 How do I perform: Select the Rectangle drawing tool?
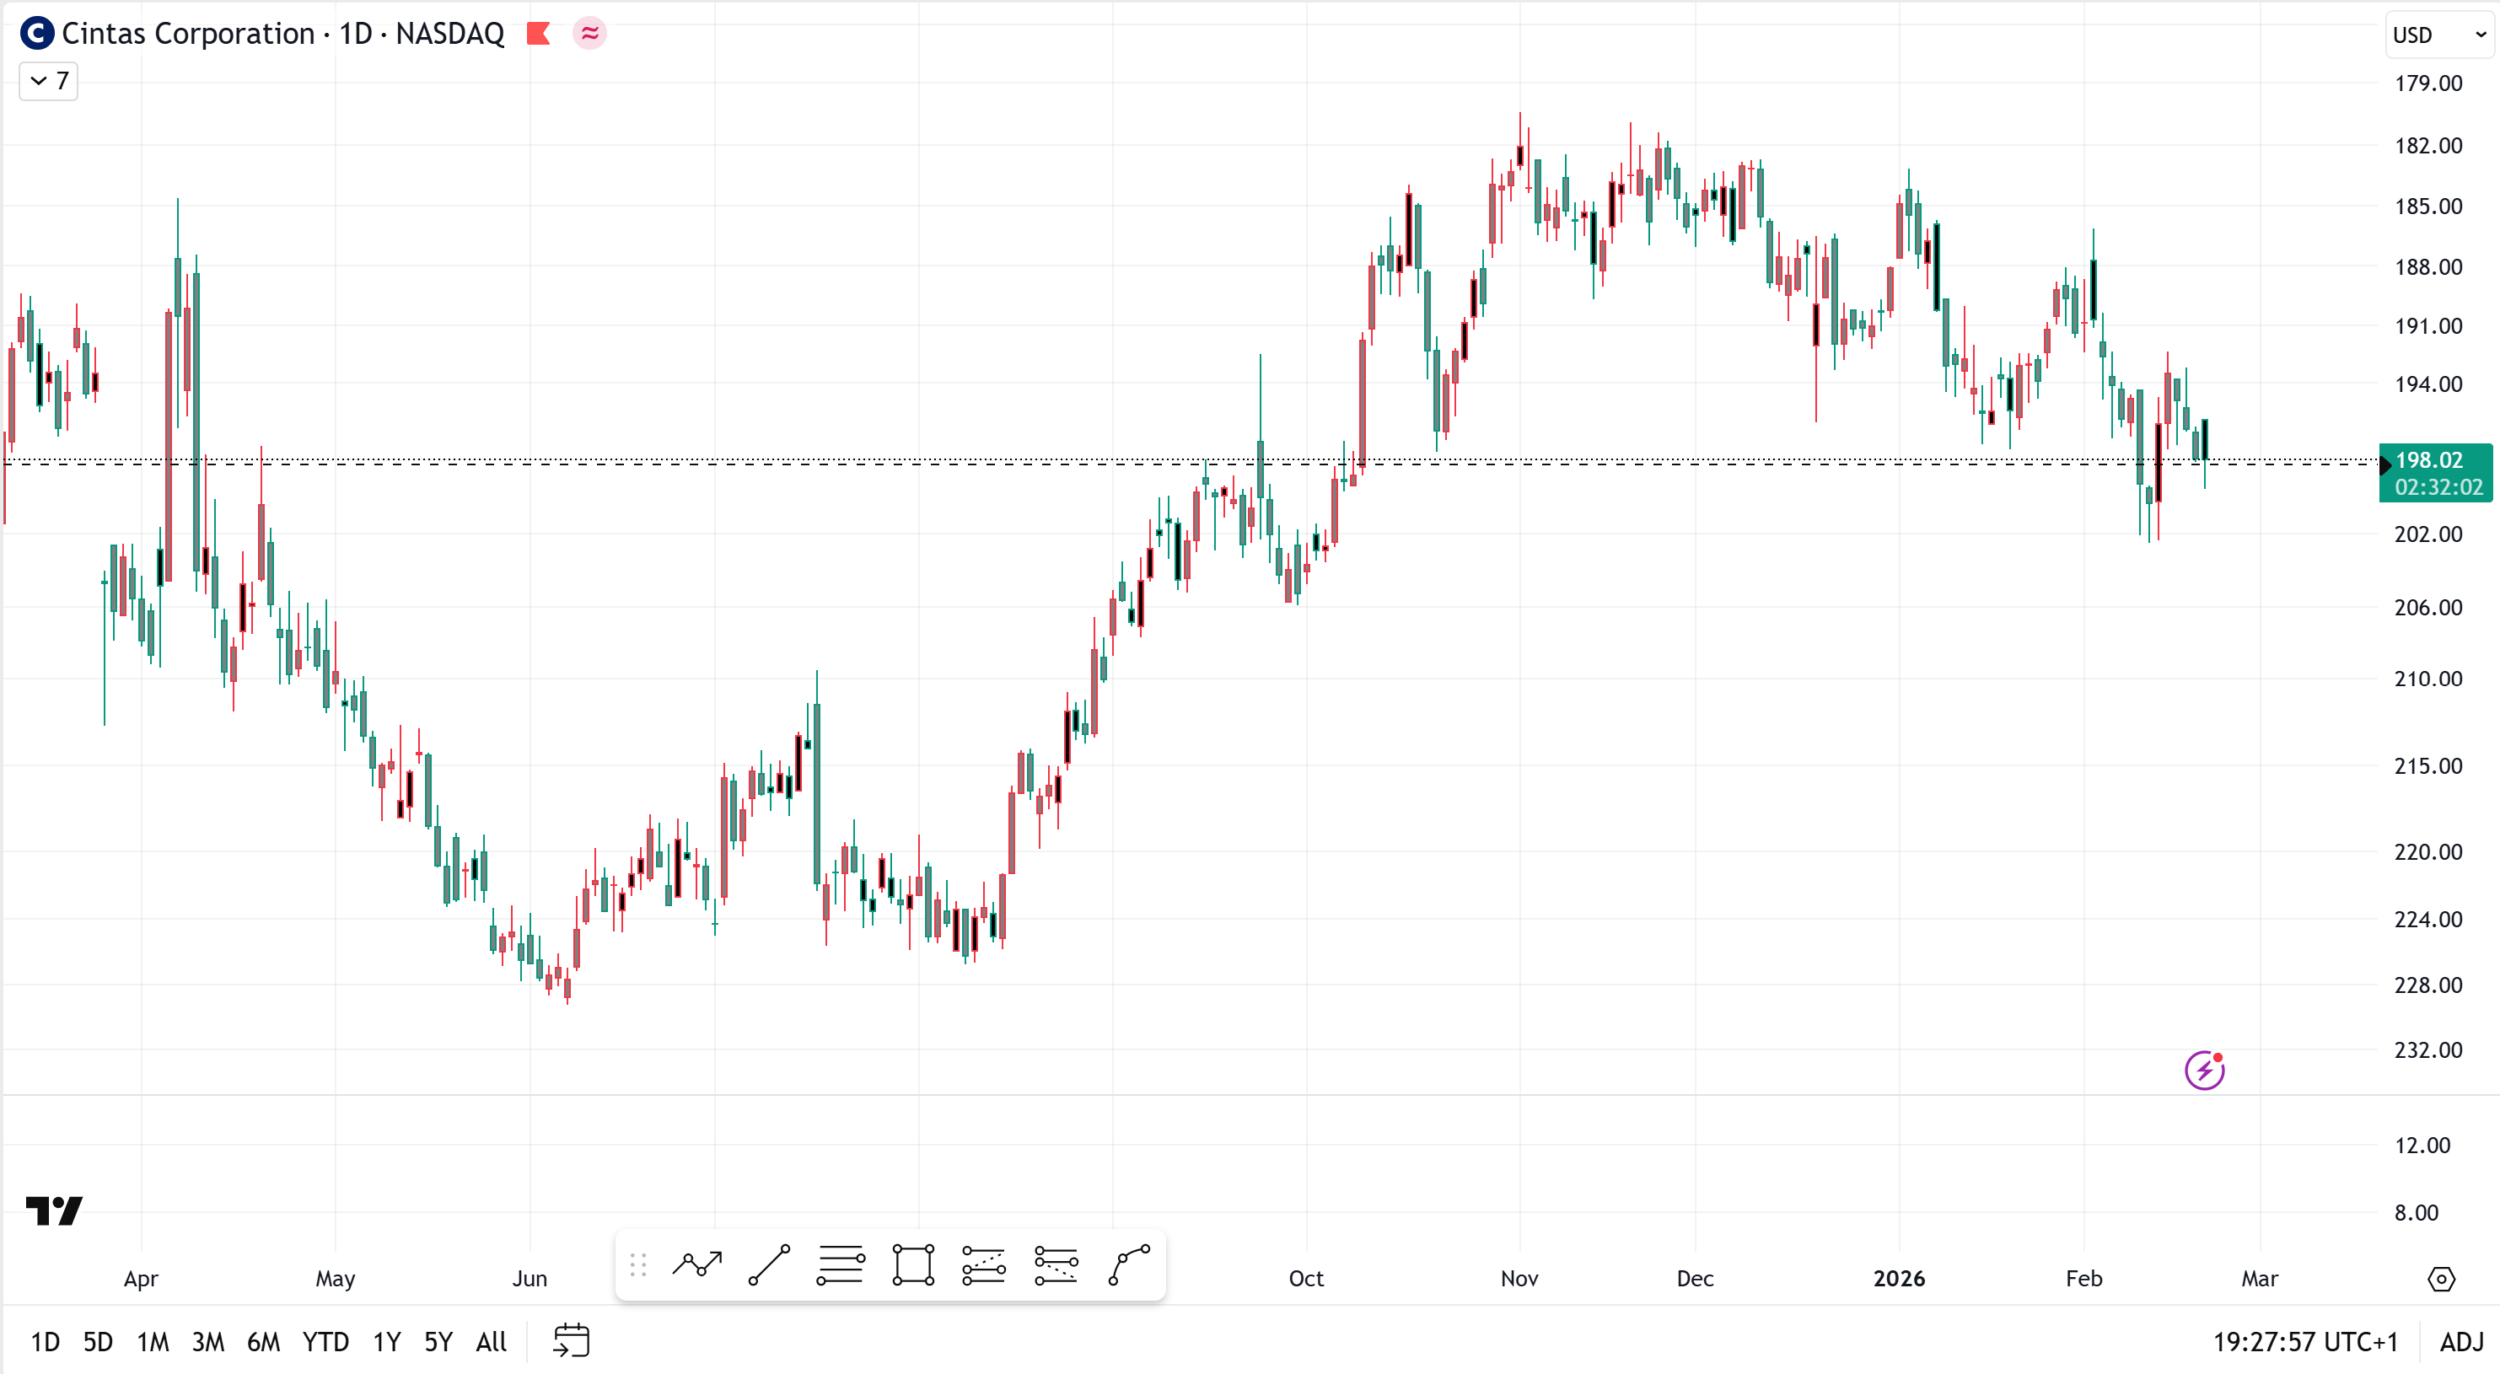click(912, 1265)
